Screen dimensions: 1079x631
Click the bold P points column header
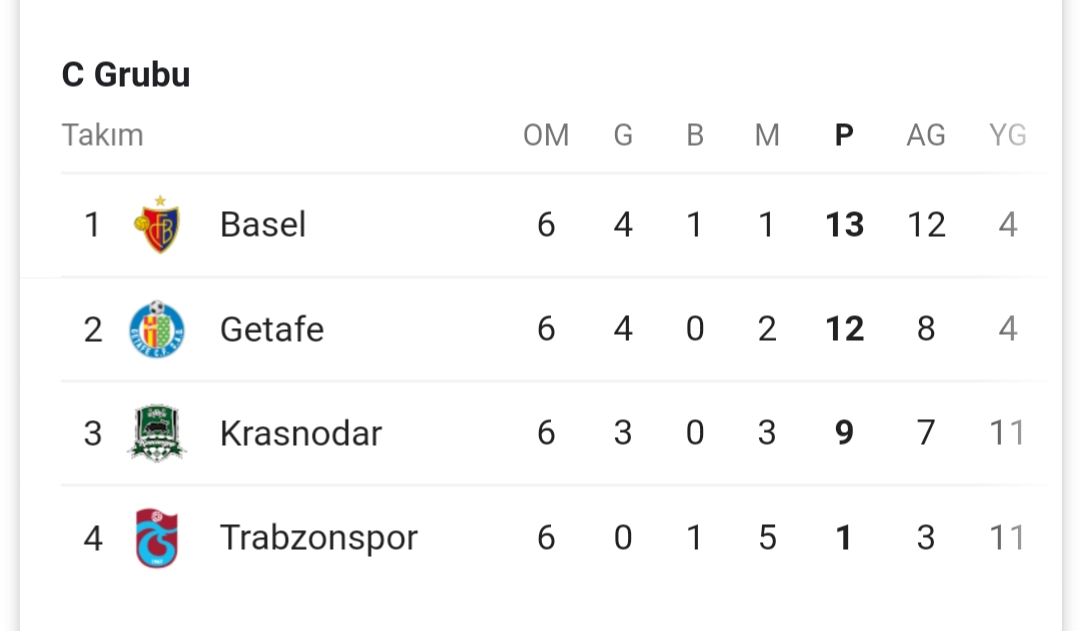pyautogui.click(x=844, y=135)
